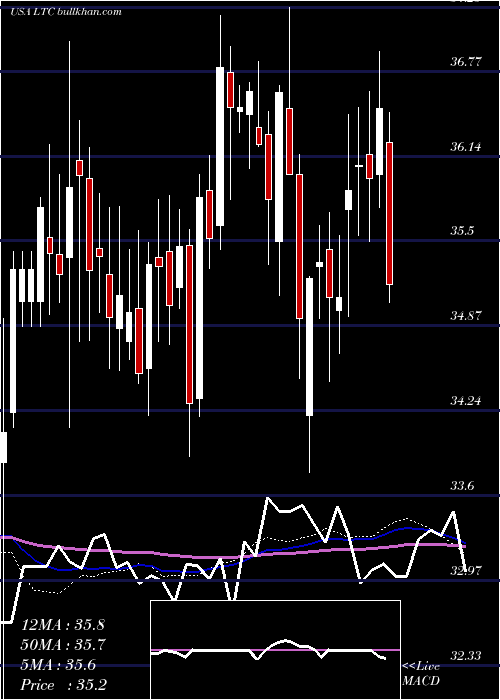This screenshot has width=500, height=700.
Task: Click the last red candlestick on the right
Action: coord(389,213)
